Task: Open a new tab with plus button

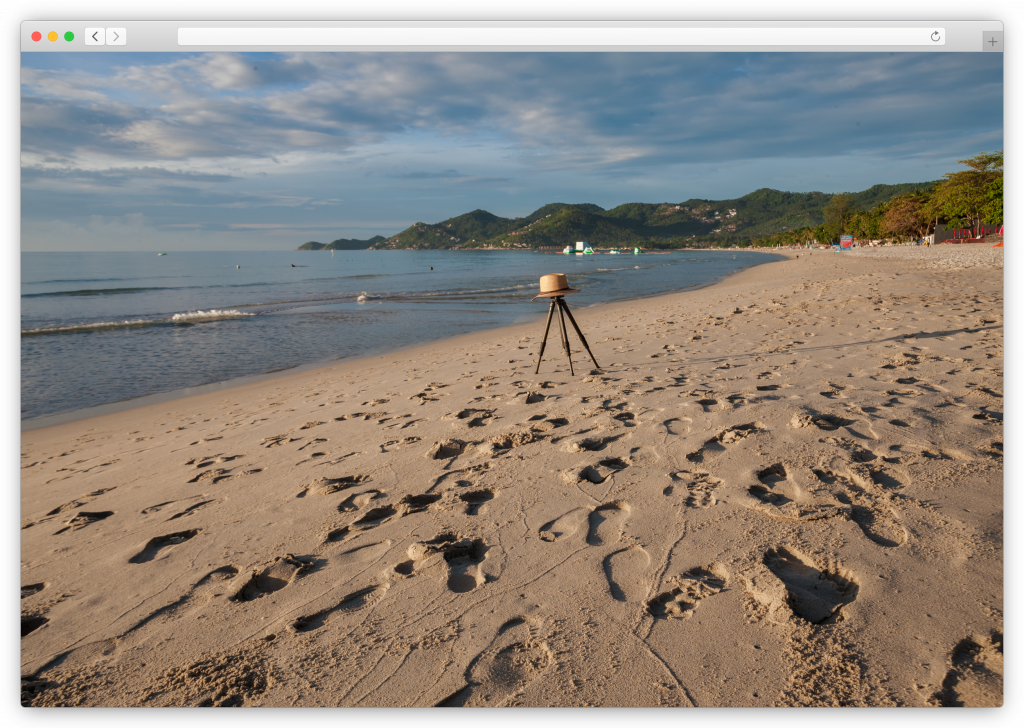Action: coord(992,41)
